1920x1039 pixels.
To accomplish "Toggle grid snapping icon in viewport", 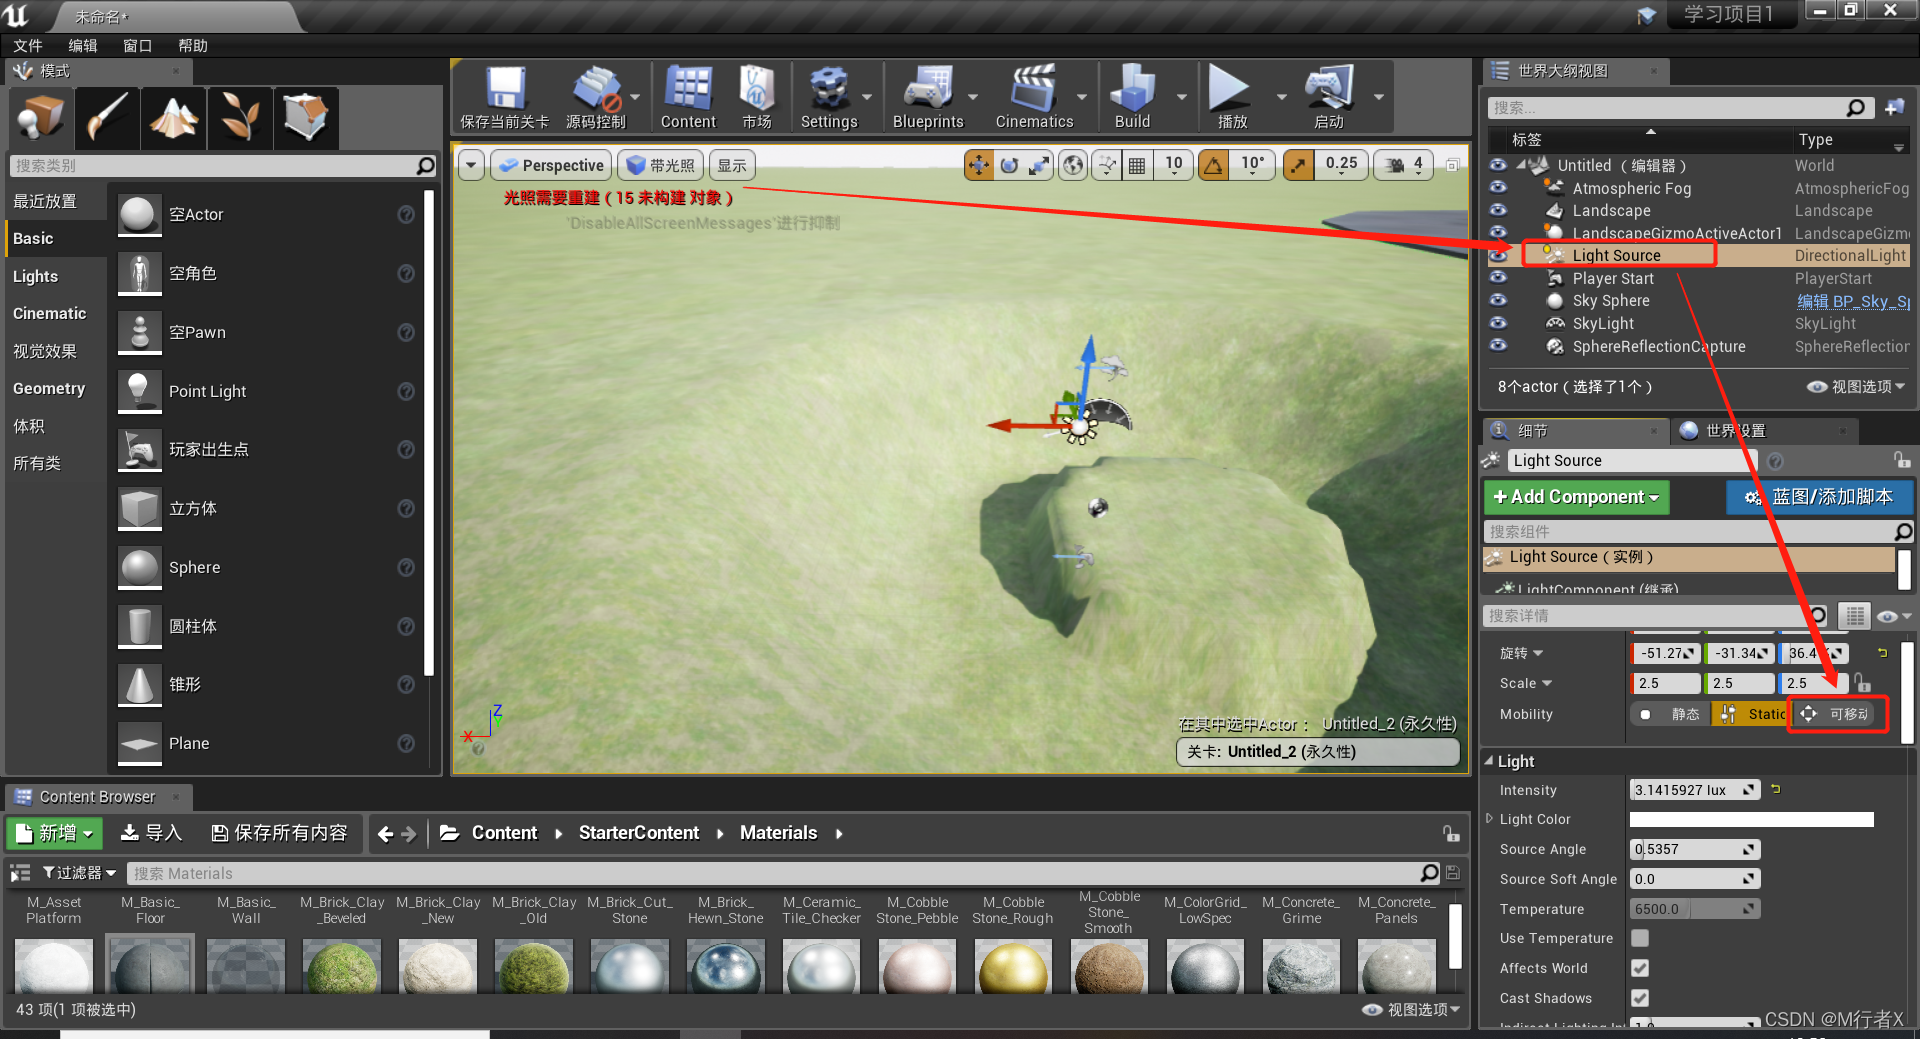I will [1137, 165].
